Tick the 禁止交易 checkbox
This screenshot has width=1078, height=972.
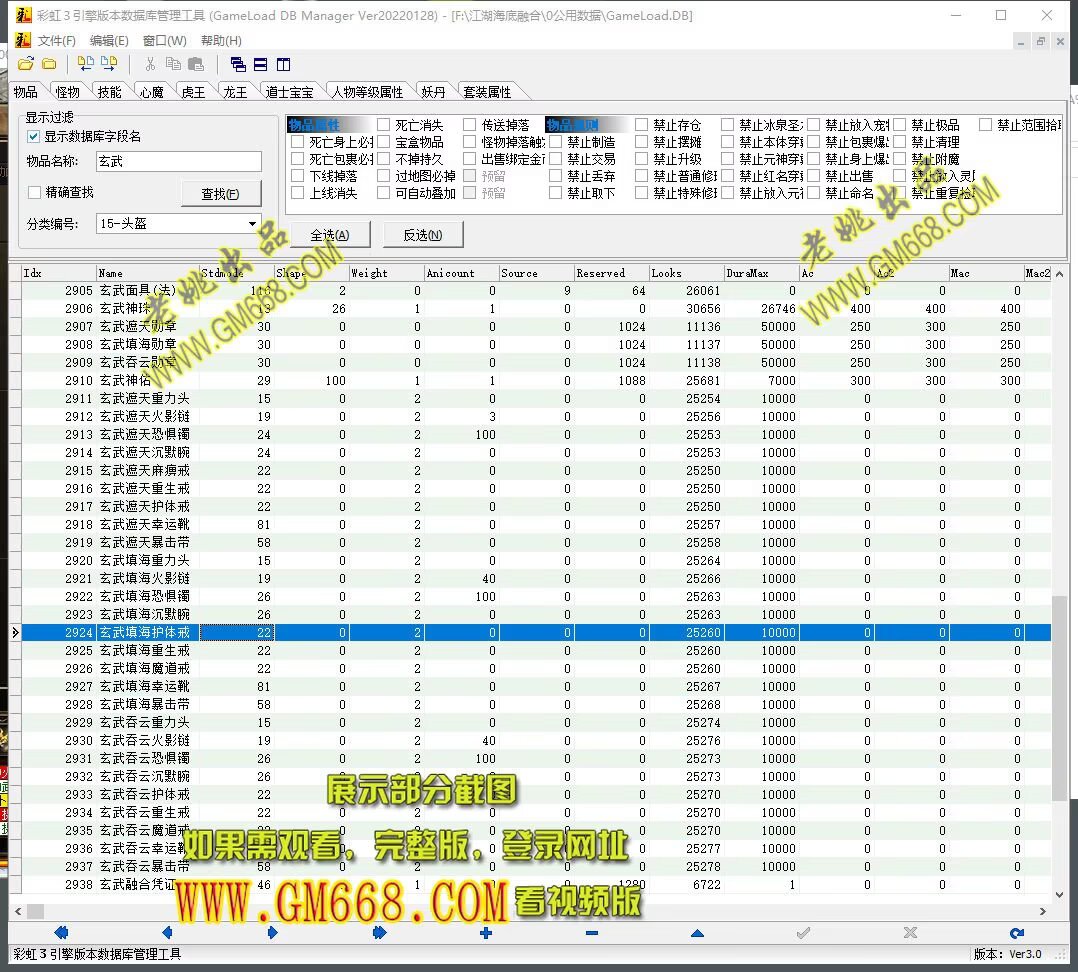pyautogui.click(x=556, y=159)
